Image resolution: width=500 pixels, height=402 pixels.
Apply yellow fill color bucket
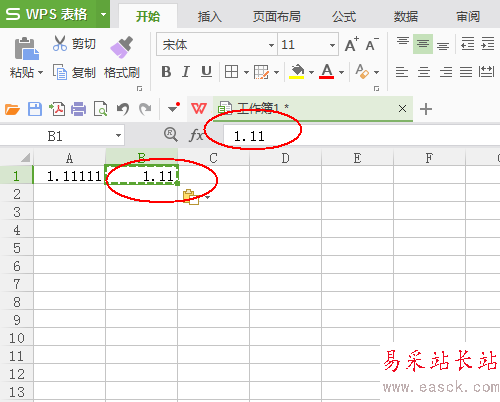297,72
